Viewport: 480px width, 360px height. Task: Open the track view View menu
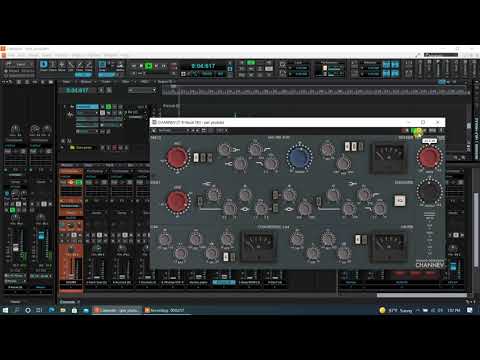pyautogui.click(x=67, y=81)
